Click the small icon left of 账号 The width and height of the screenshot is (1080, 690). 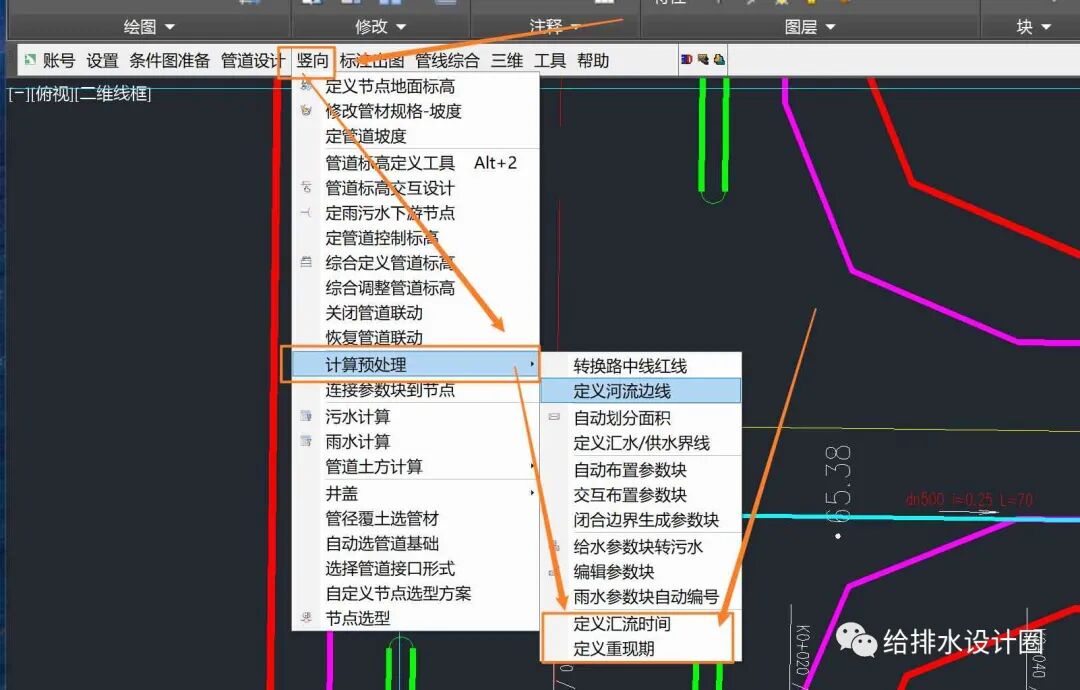click(29, 60)
